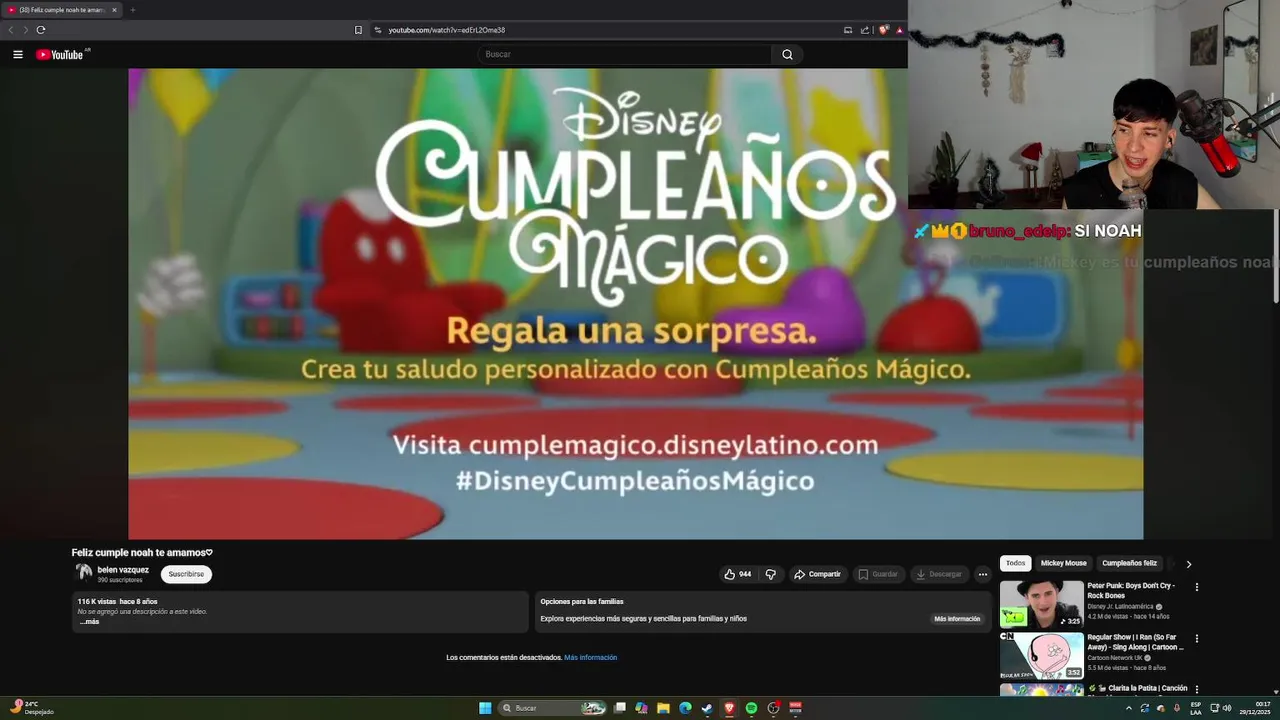
Task: Open Regular Show I Ran Sing Along title
Action: click(1135, 642)
